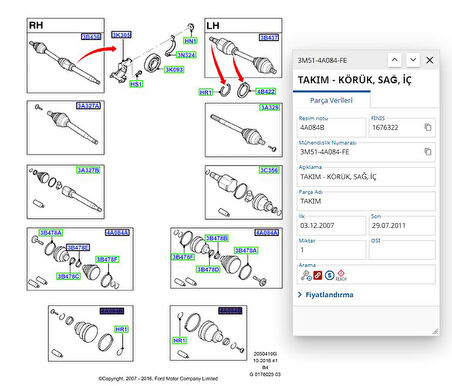The height and width of the screenshot is (386, 452).
Task: Copy the Mühendislik Numarası value
Action: coord(428,152)
